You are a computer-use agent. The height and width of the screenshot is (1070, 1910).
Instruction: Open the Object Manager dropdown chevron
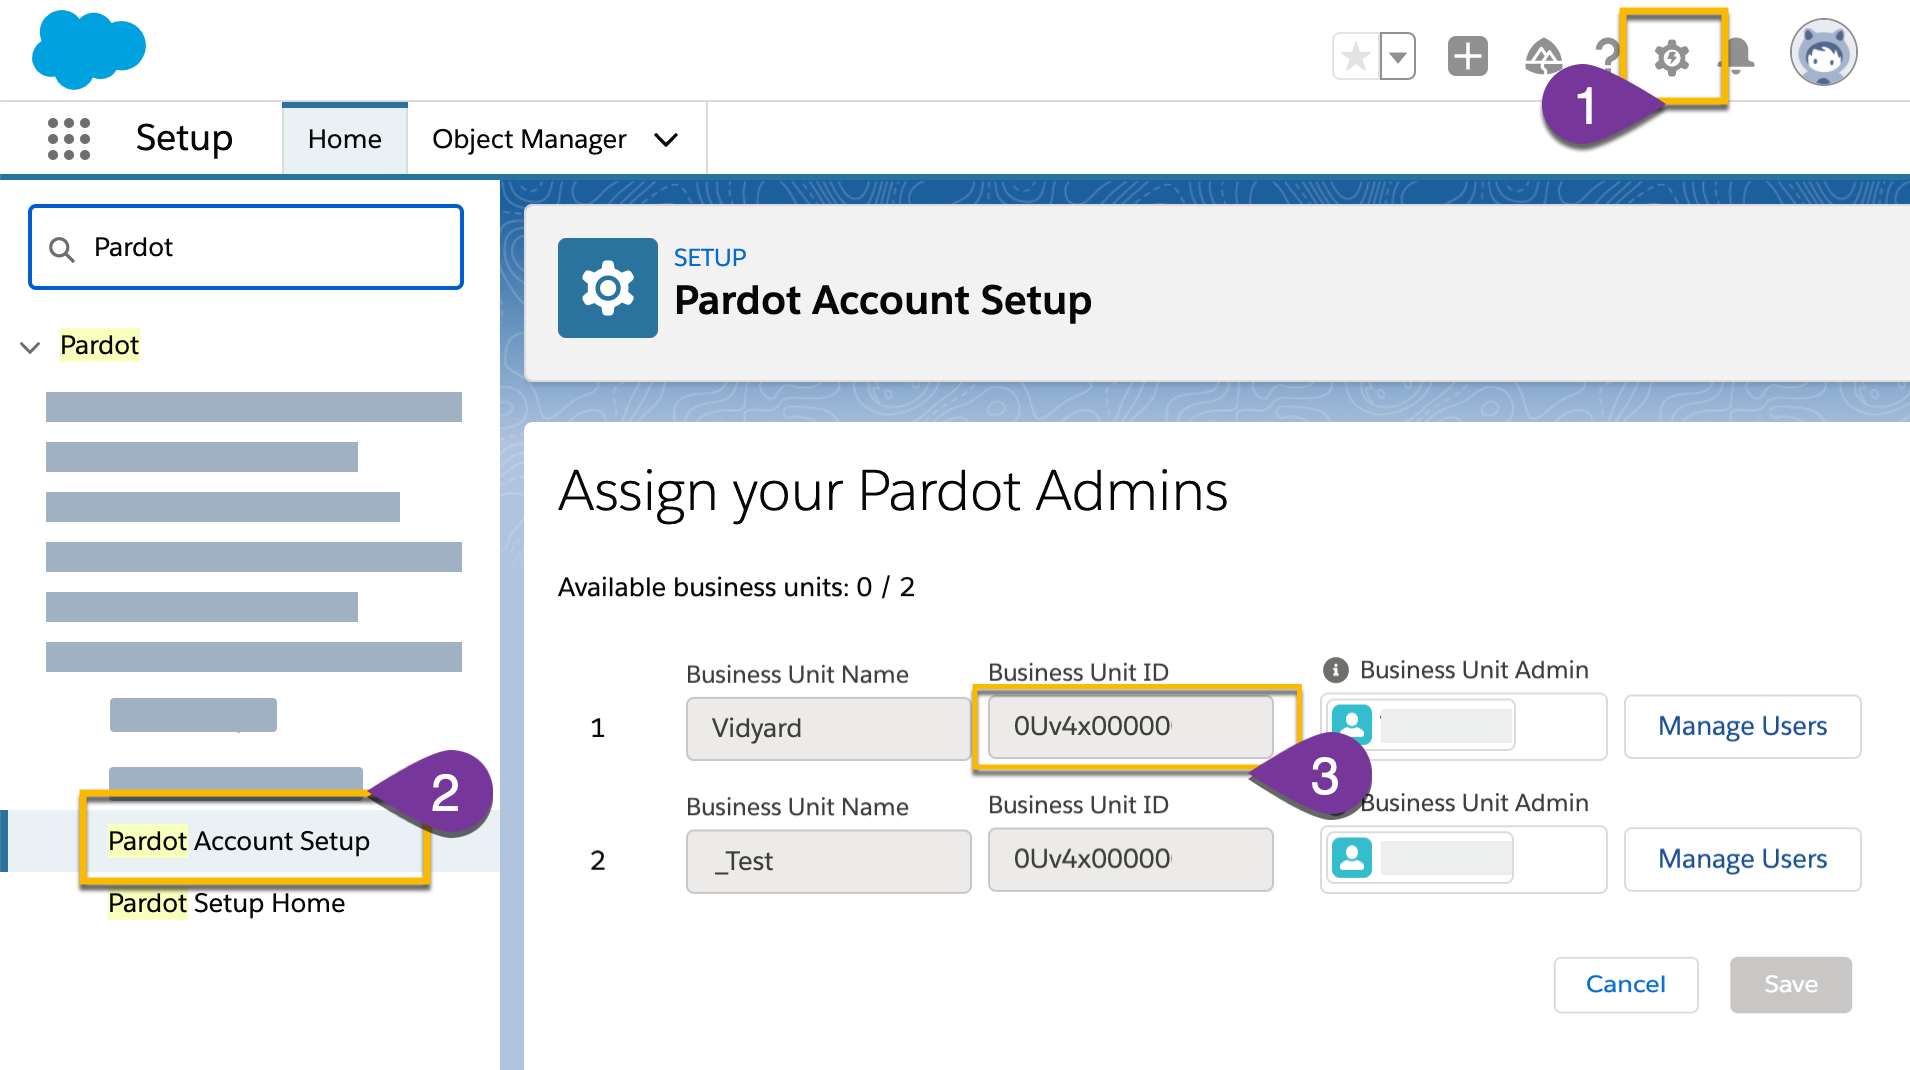click(x=666, y=140)
